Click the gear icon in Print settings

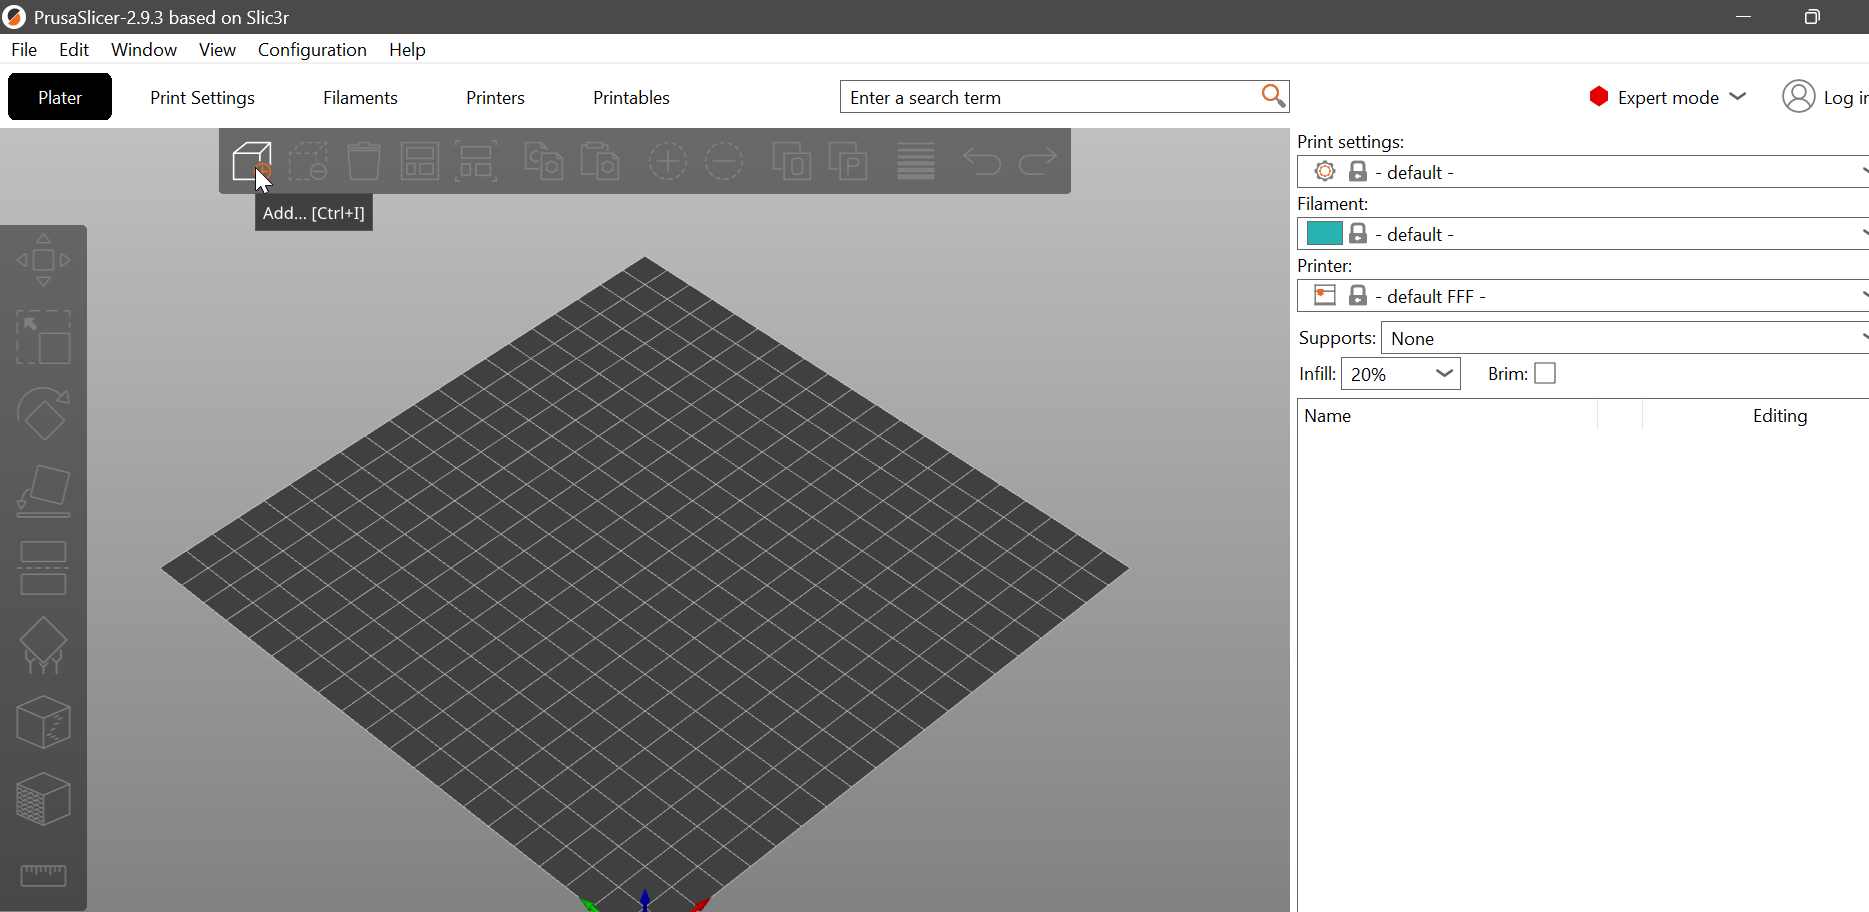point(1325,171)
